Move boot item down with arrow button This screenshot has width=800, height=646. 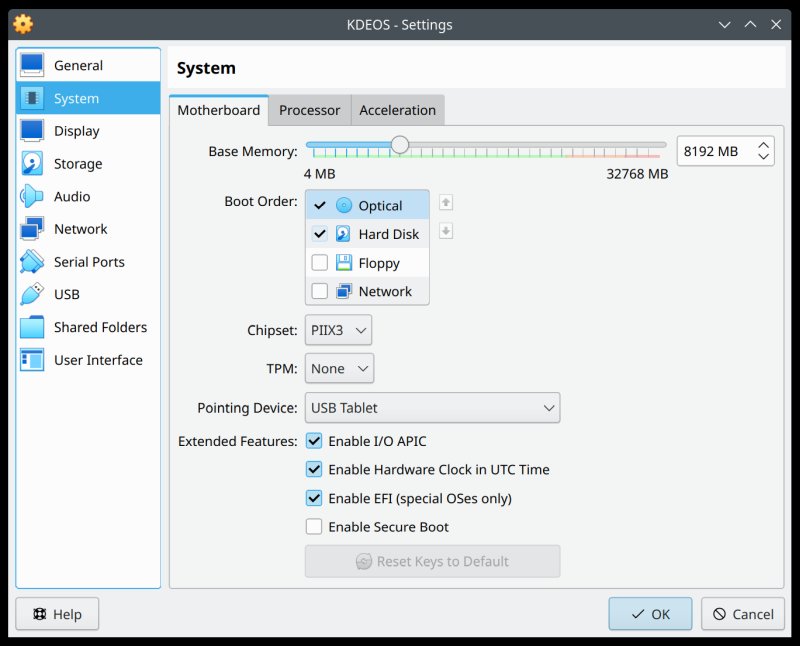[446, 231]
